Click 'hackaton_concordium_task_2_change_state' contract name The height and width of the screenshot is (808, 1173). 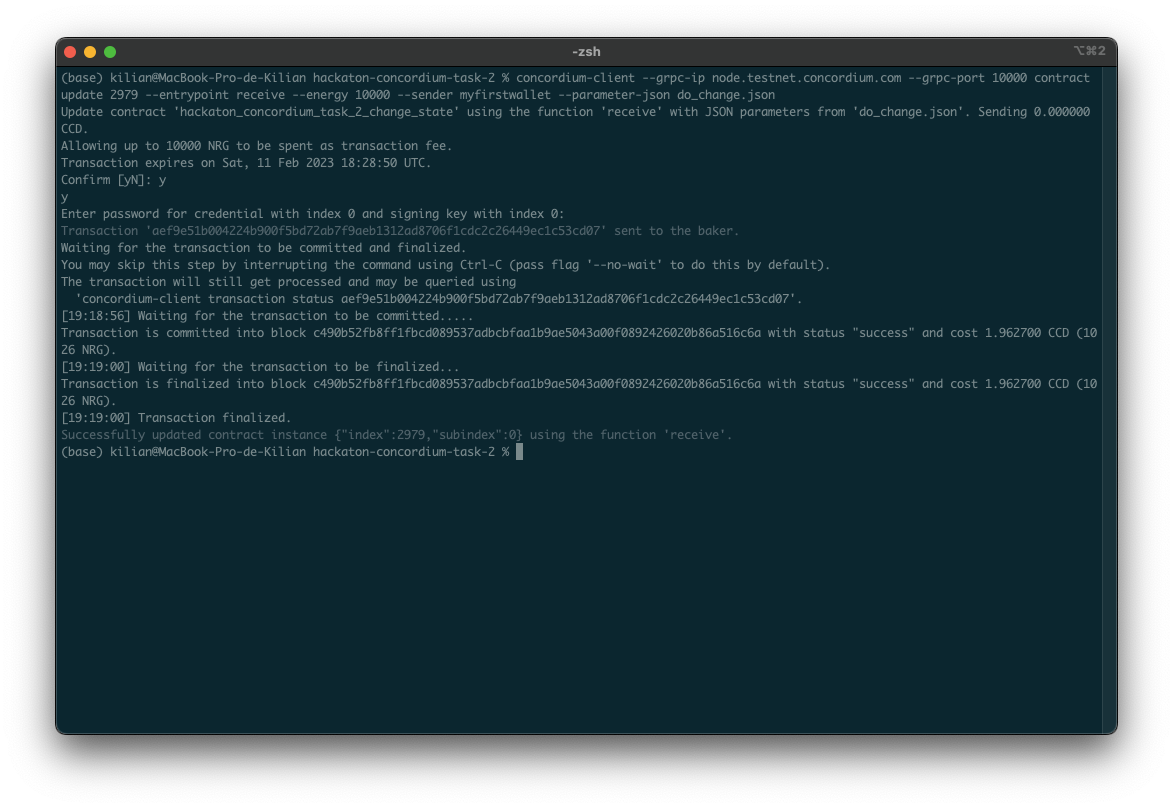coord(316,112)
